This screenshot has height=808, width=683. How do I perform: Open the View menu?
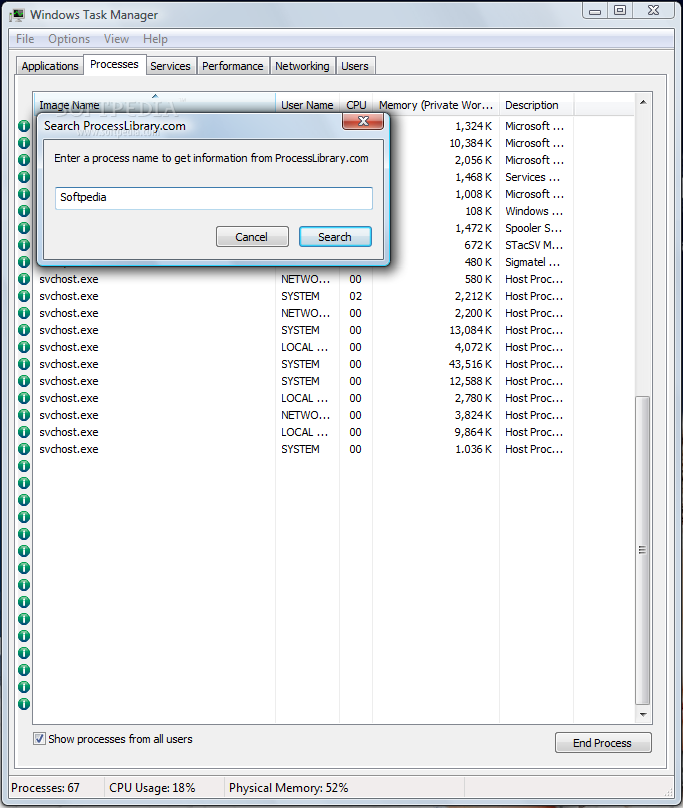116,39
